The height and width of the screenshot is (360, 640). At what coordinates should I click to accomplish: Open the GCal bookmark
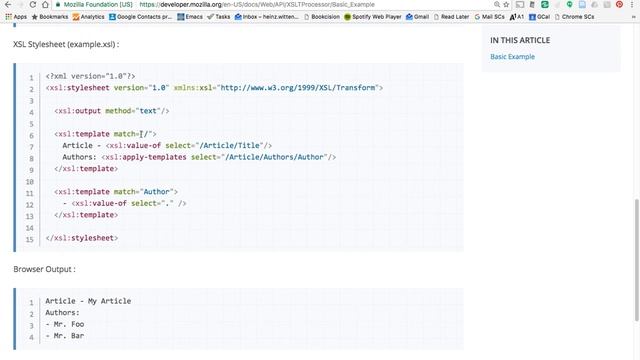pyautogui.click(x=540, y=17)
